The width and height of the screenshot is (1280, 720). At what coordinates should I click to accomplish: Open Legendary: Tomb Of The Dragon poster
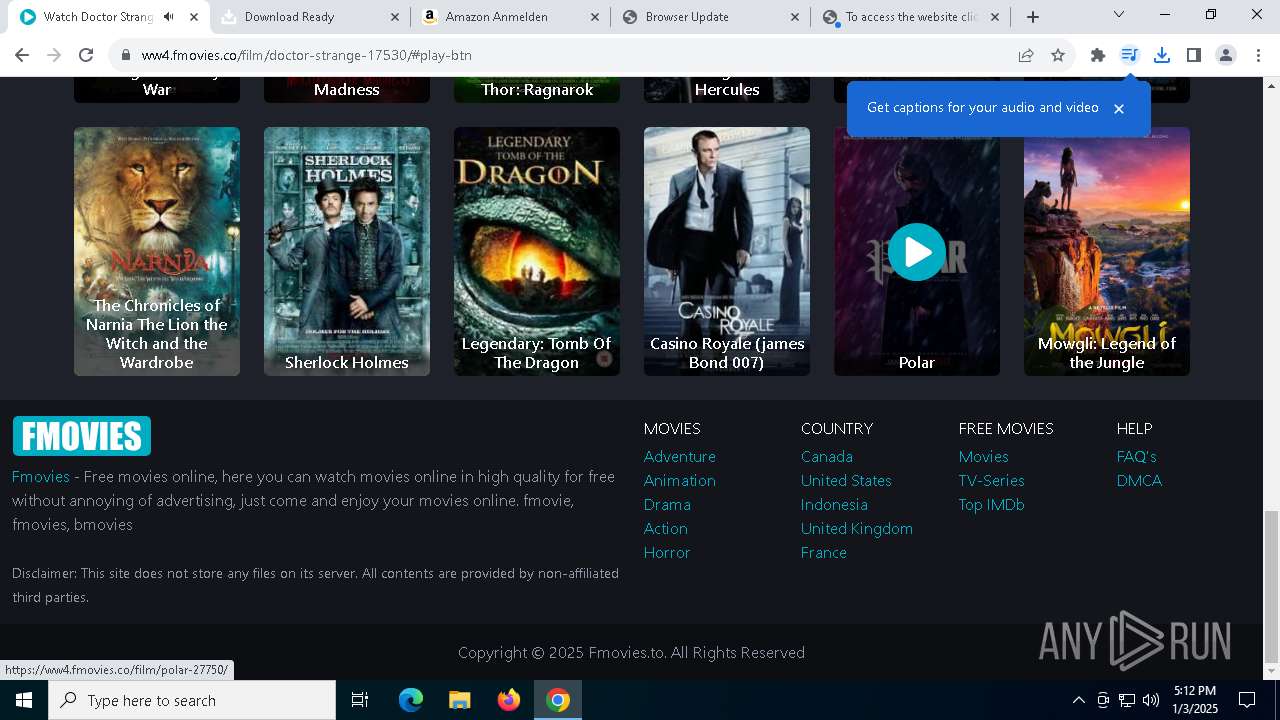tap(537, 251)
